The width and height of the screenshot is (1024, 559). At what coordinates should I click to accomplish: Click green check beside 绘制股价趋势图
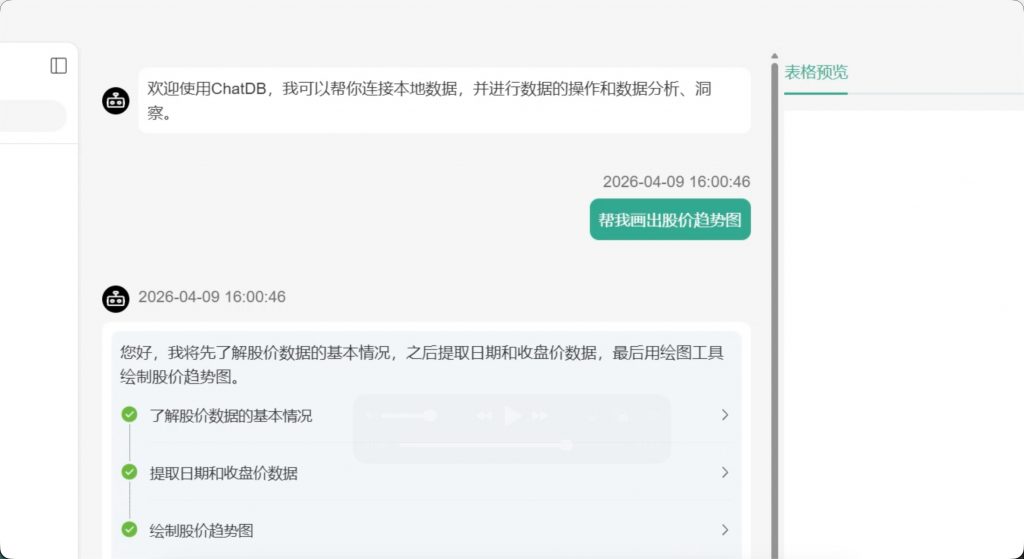point(129,530)
